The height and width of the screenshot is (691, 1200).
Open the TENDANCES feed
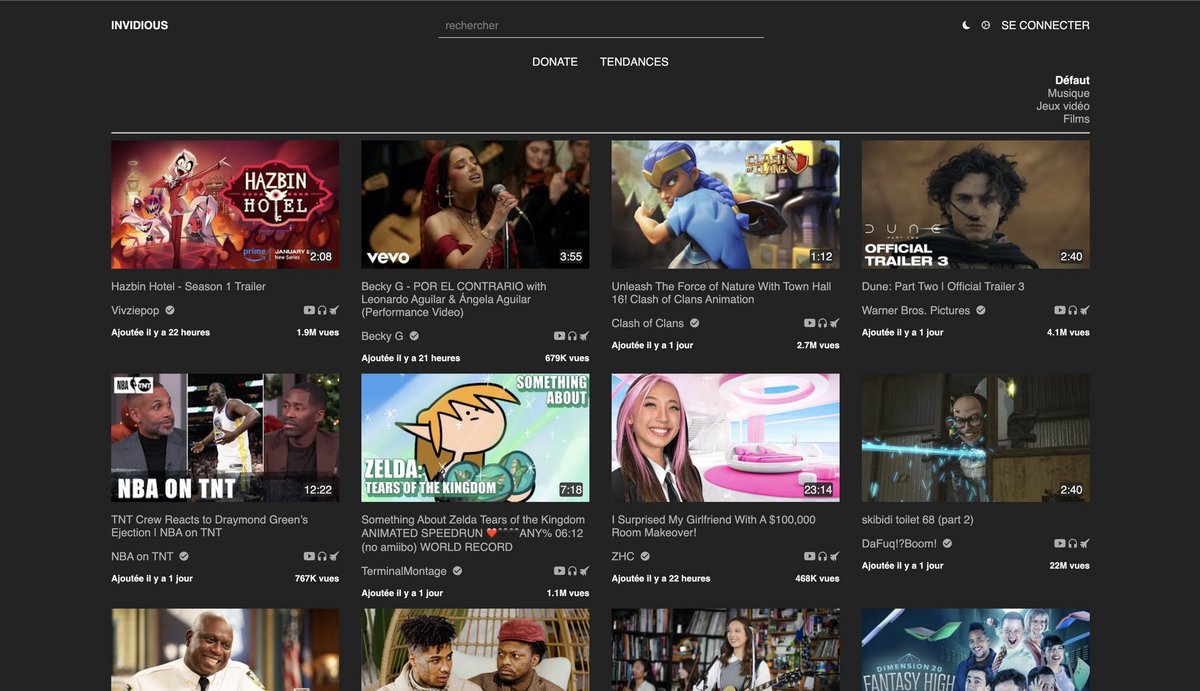point(634,62)
